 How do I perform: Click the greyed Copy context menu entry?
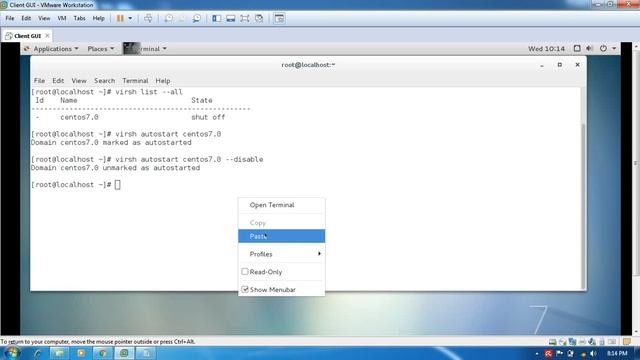(x=282, y=222)
